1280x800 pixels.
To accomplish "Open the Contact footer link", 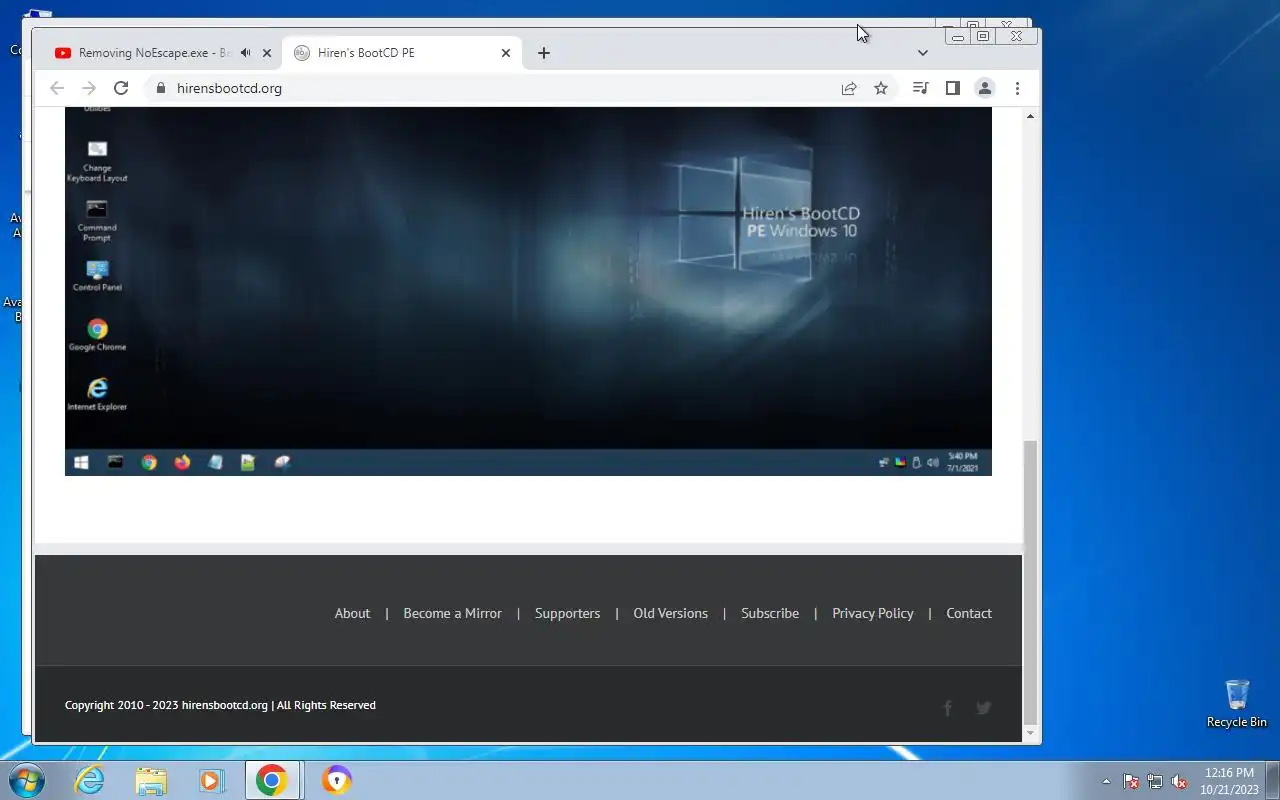I will [969, 613].
